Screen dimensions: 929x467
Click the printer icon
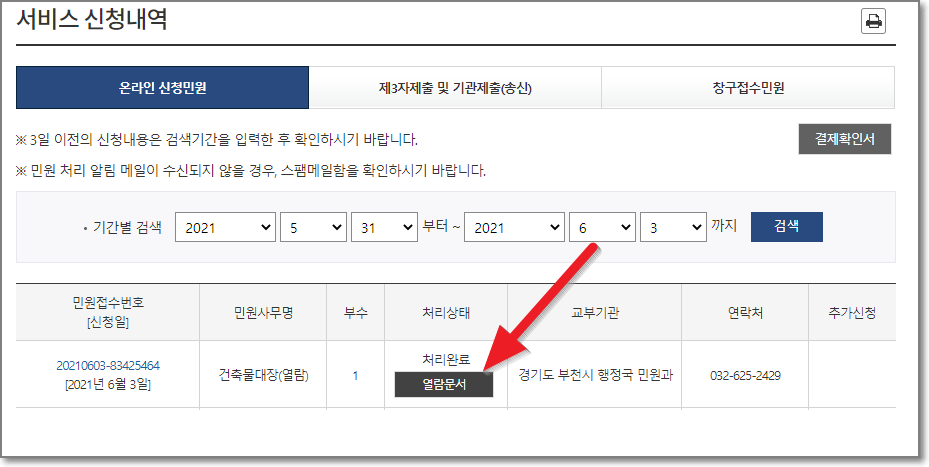point(873,22)
